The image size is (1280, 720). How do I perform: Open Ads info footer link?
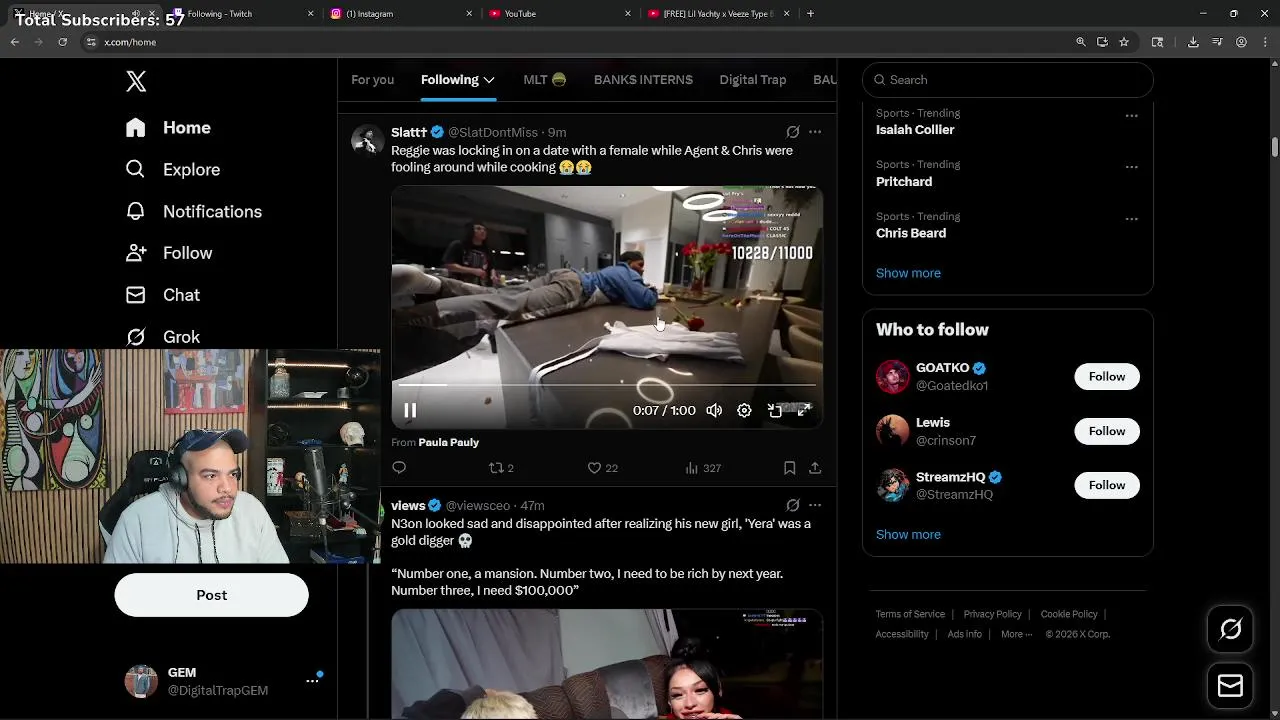964,634
